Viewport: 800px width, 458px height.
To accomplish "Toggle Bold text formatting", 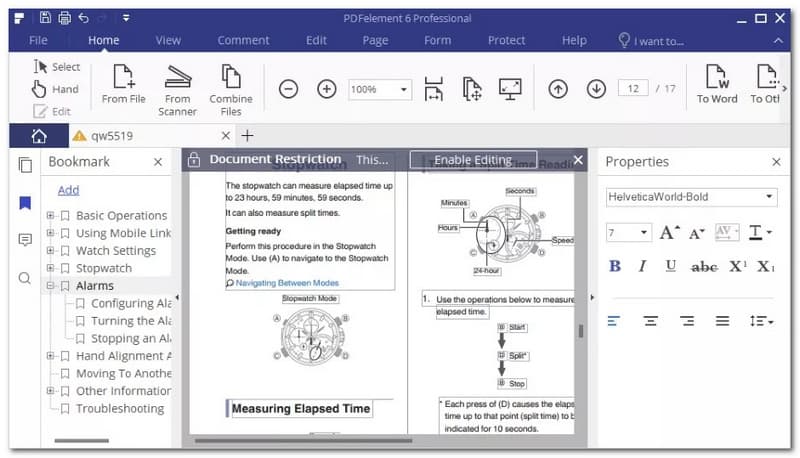I will click(x=615, y=266).
